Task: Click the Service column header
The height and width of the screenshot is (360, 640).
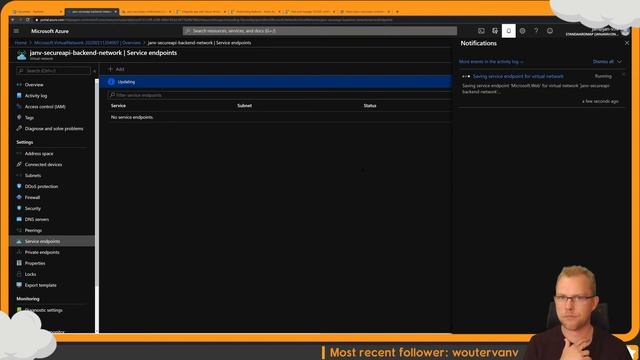Action: (118, 106)
